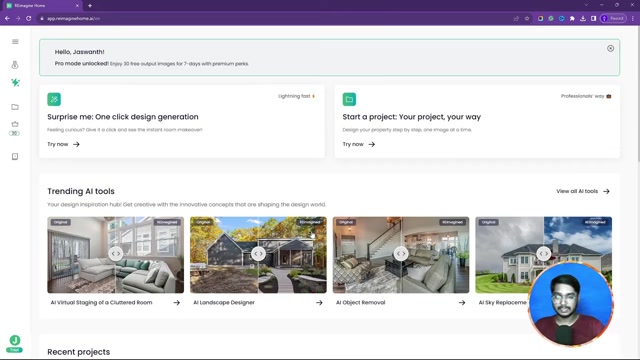Image resolution: width=640 pixels, height=360 pixels.
Task: Open the projects folder icon in sidebar
Action: click(15, 107)
